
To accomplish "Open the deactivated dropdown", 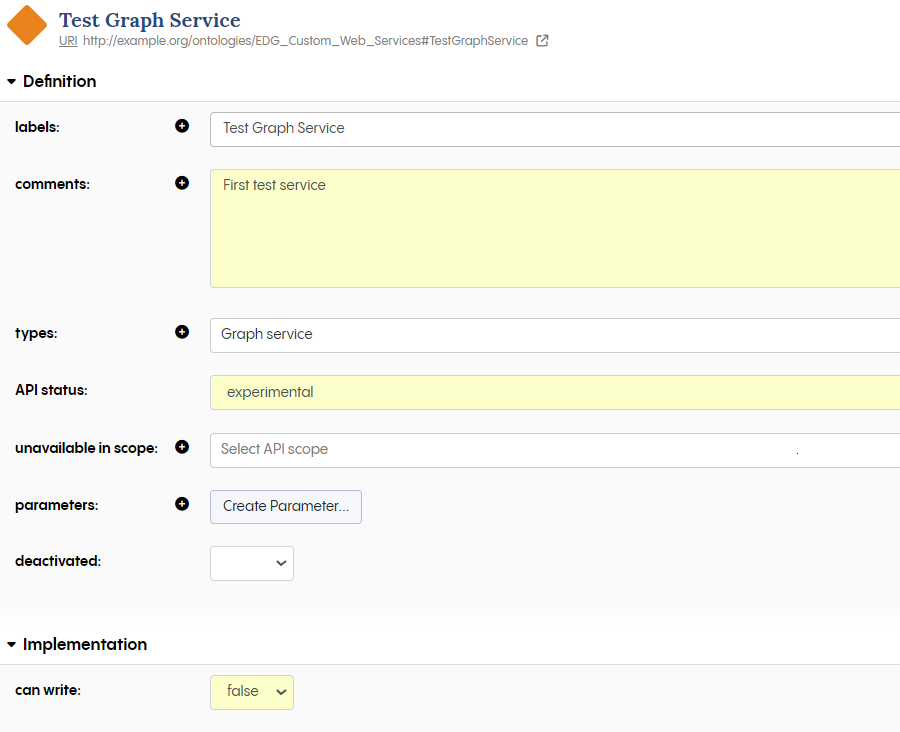I will point(251,563).
